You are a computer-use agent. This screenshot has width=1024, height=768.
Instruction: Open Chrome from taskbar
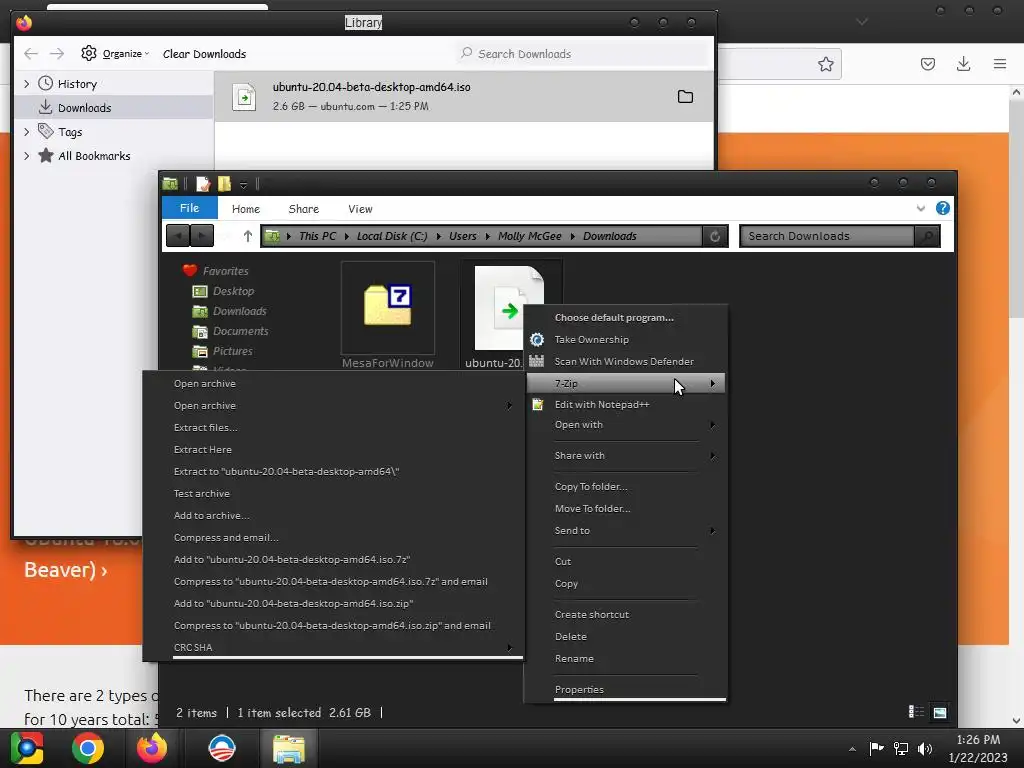88,748
